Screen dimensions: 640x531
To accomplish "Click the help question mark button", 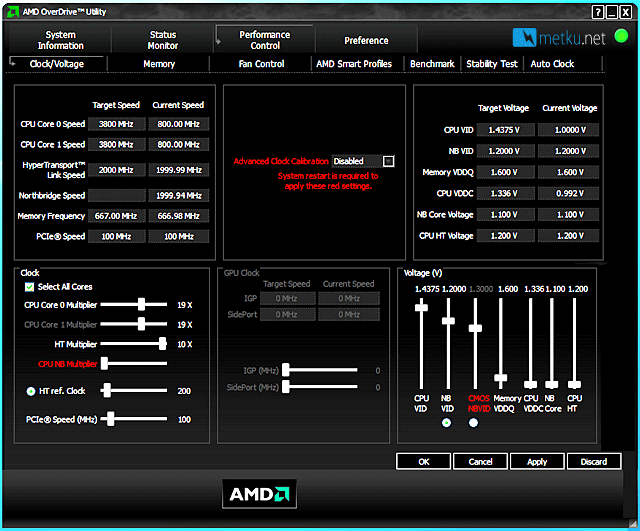I will pos(598,12).
